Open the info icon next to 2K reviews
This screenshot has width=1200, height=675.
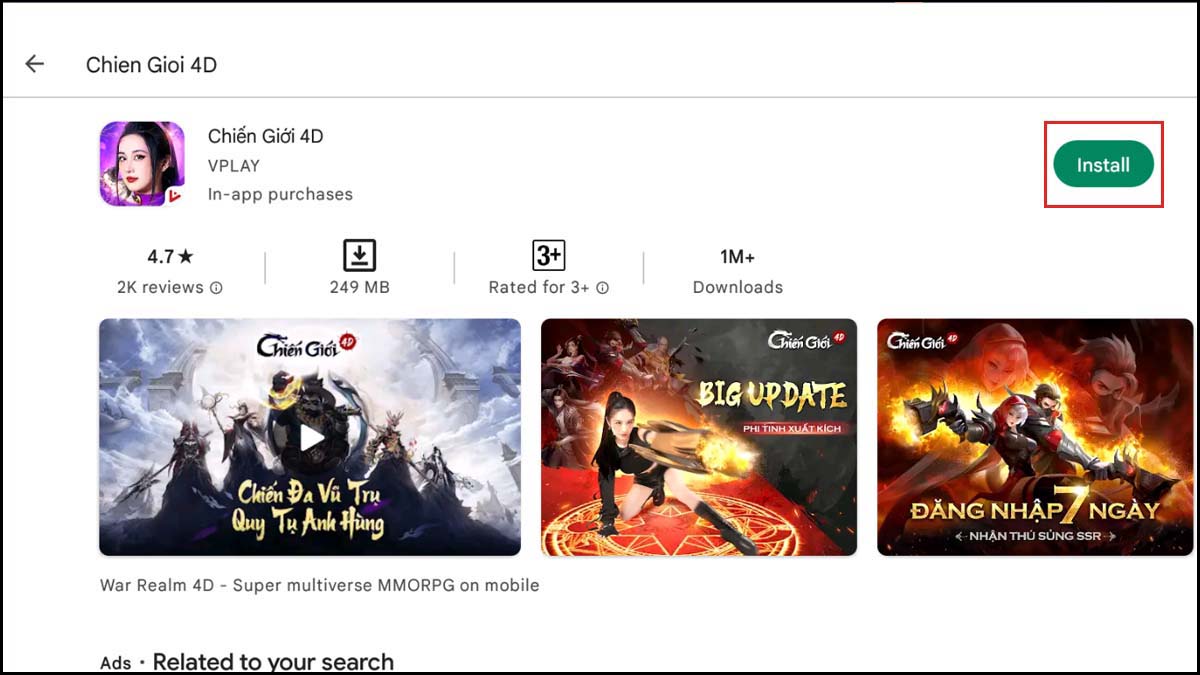(x=216, y=288)
